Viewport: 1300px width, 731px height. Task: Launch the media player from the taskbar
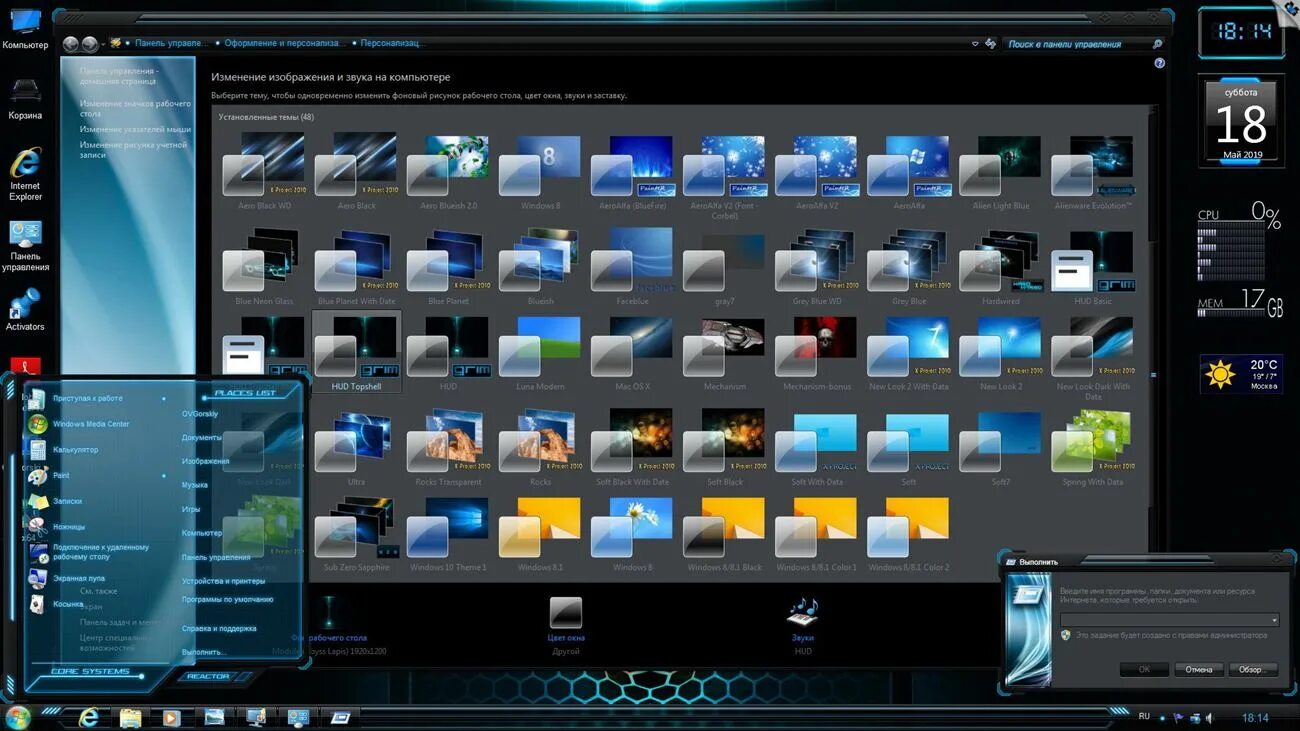[x=171, y=717]
